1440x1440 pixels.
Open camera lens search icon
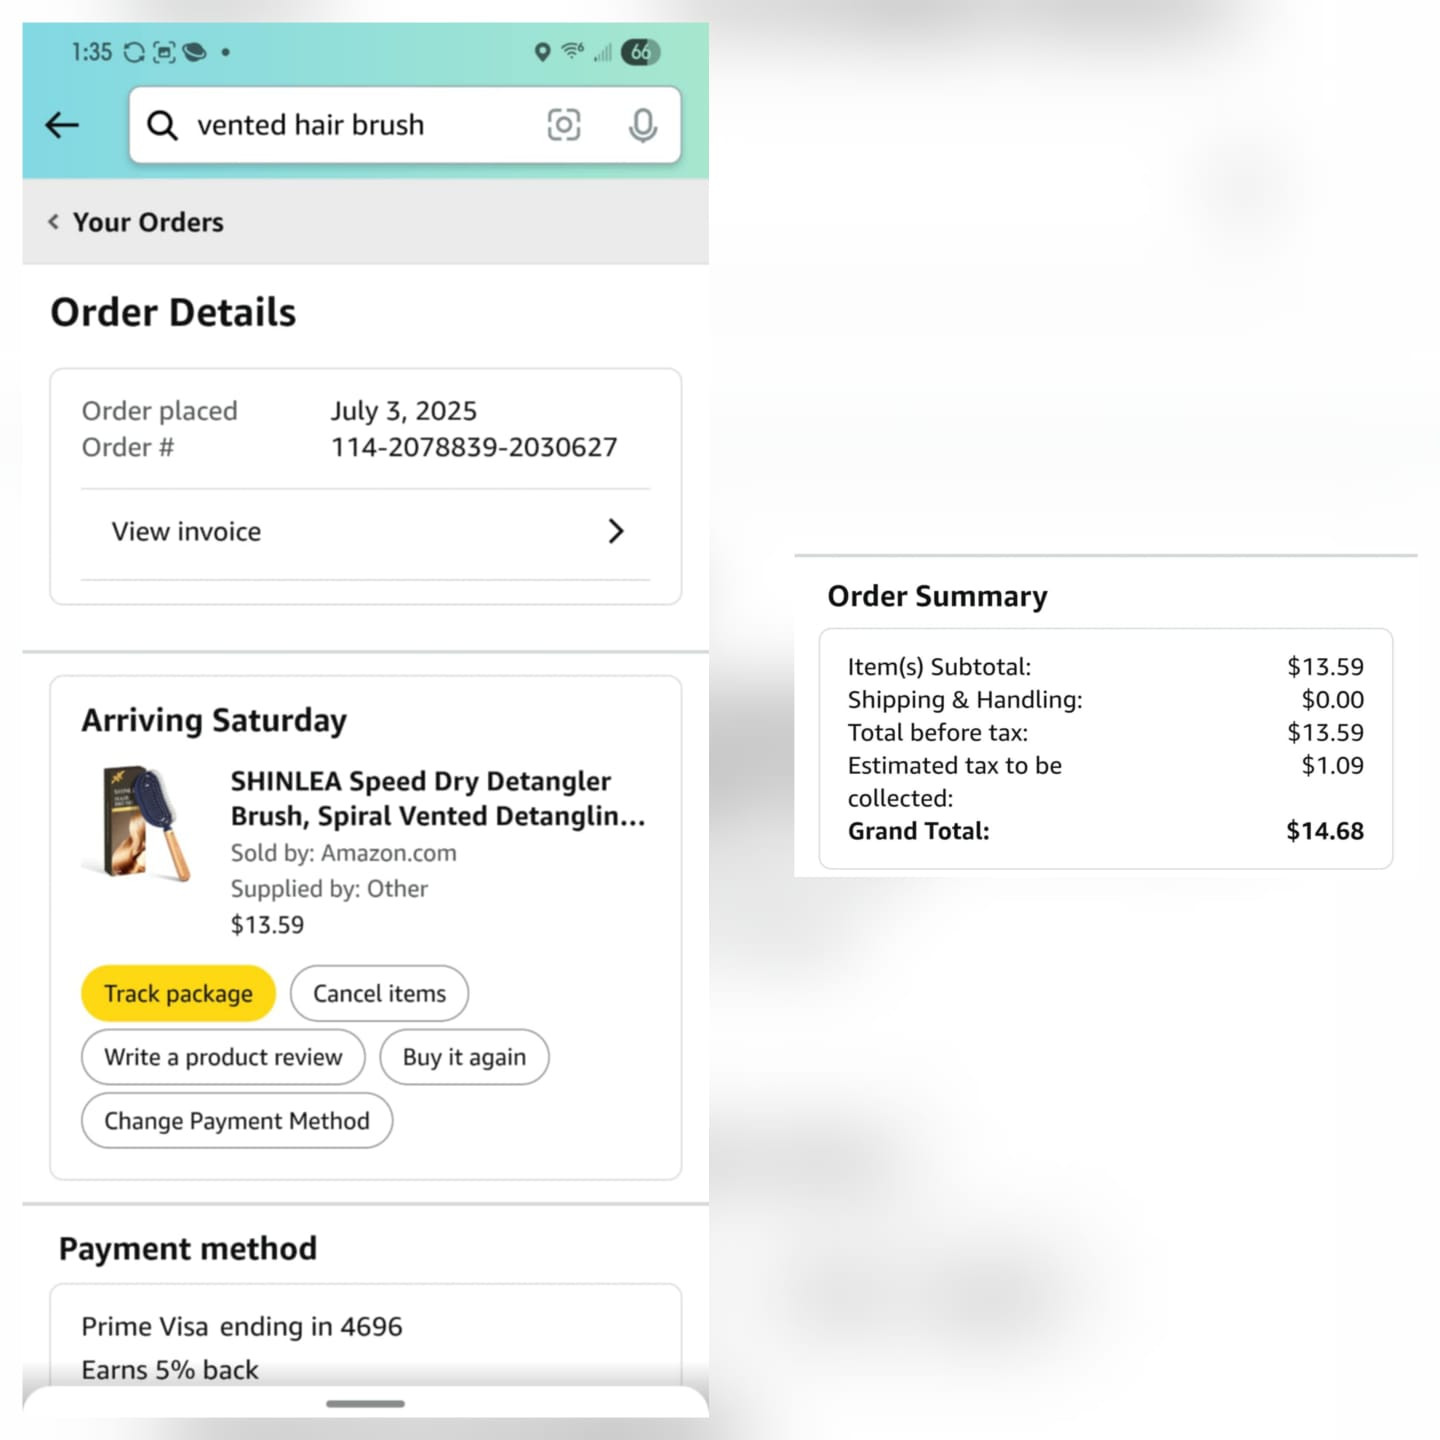pos(564,125)
